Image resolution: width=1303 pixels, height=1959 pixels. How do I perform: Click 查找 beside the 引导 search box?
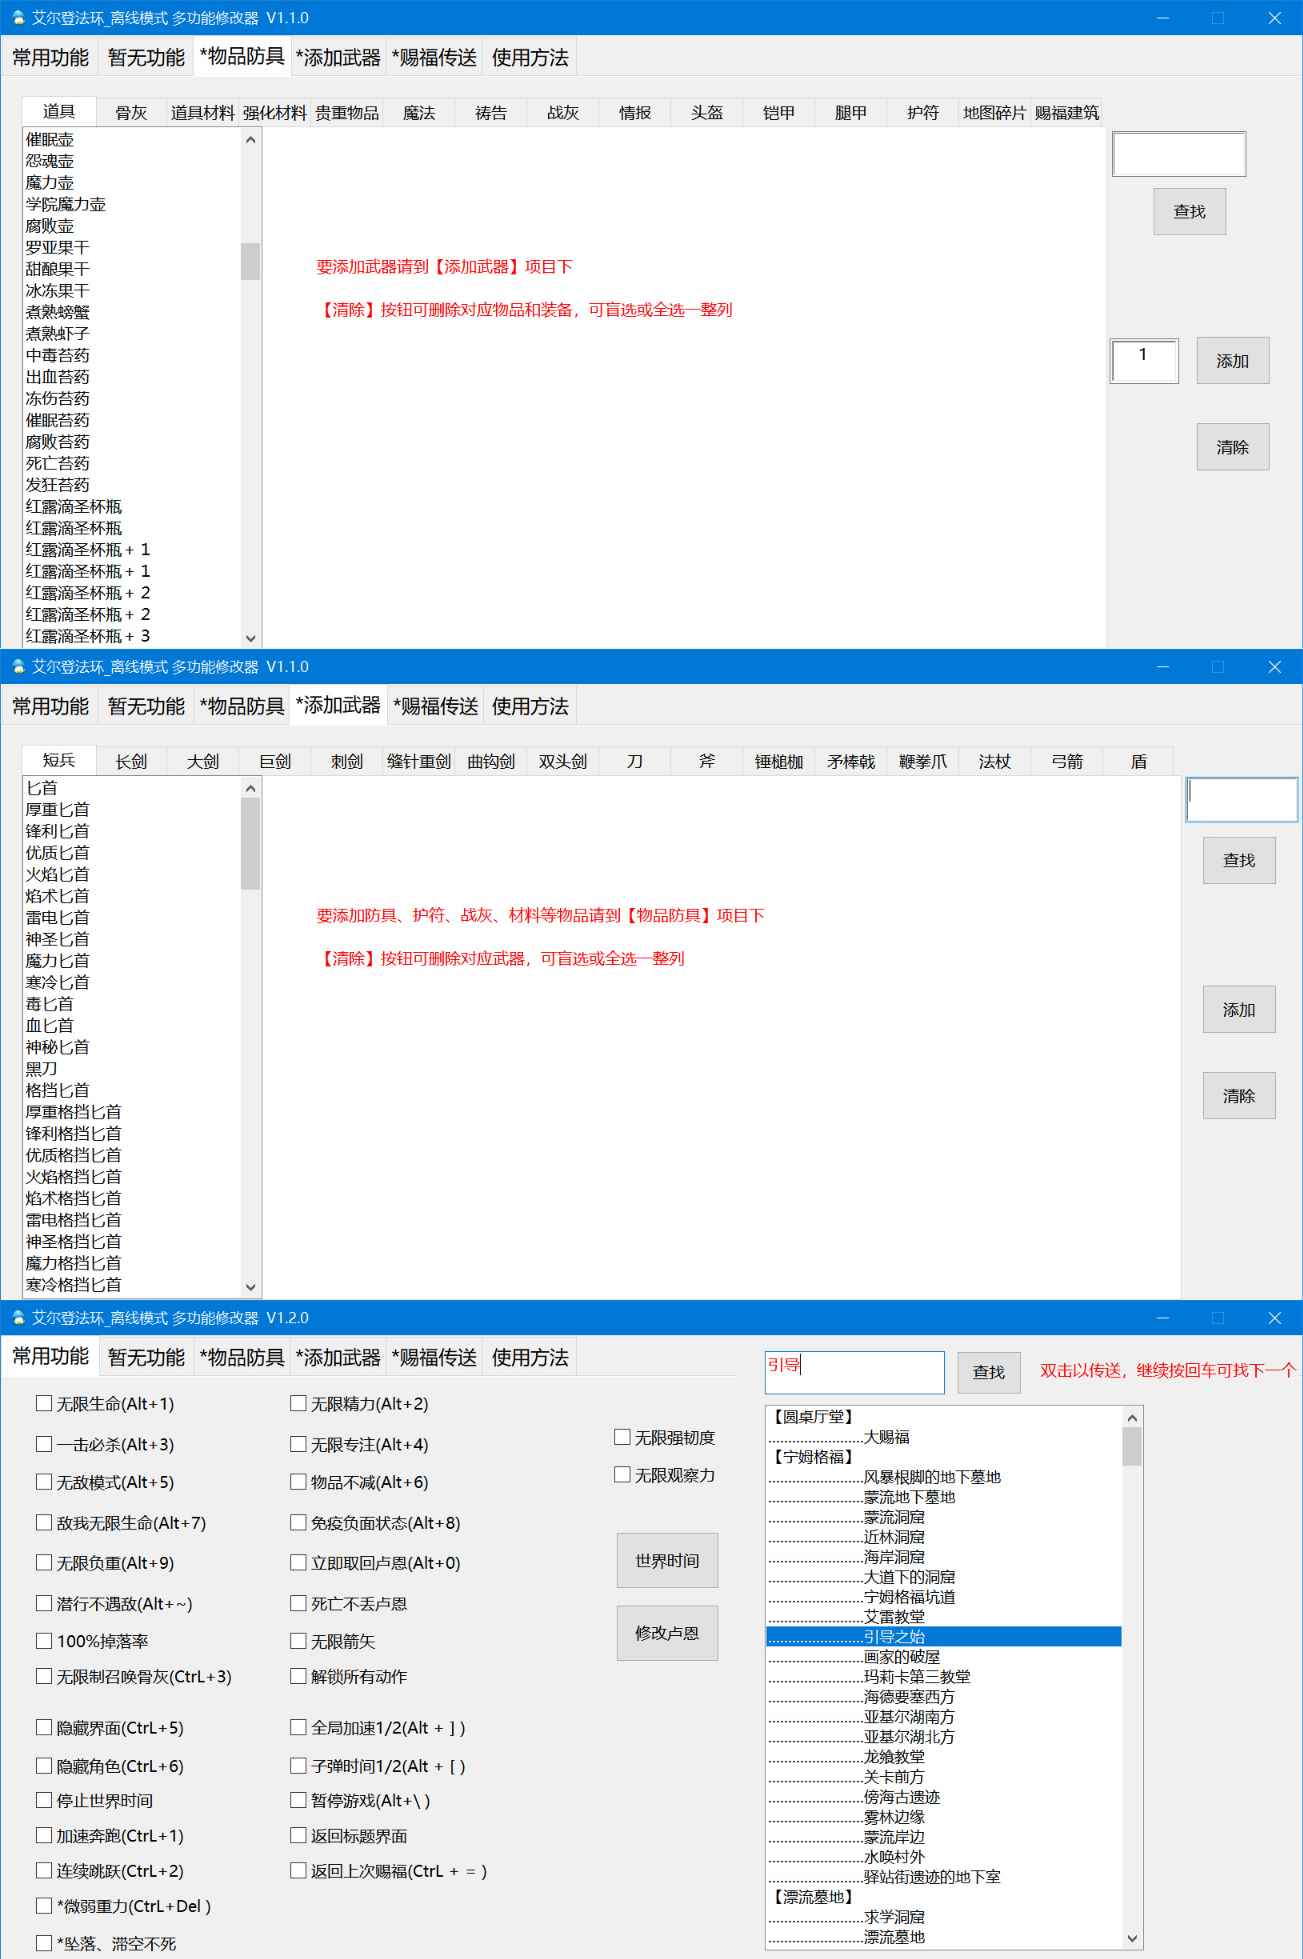(988, 1372)
